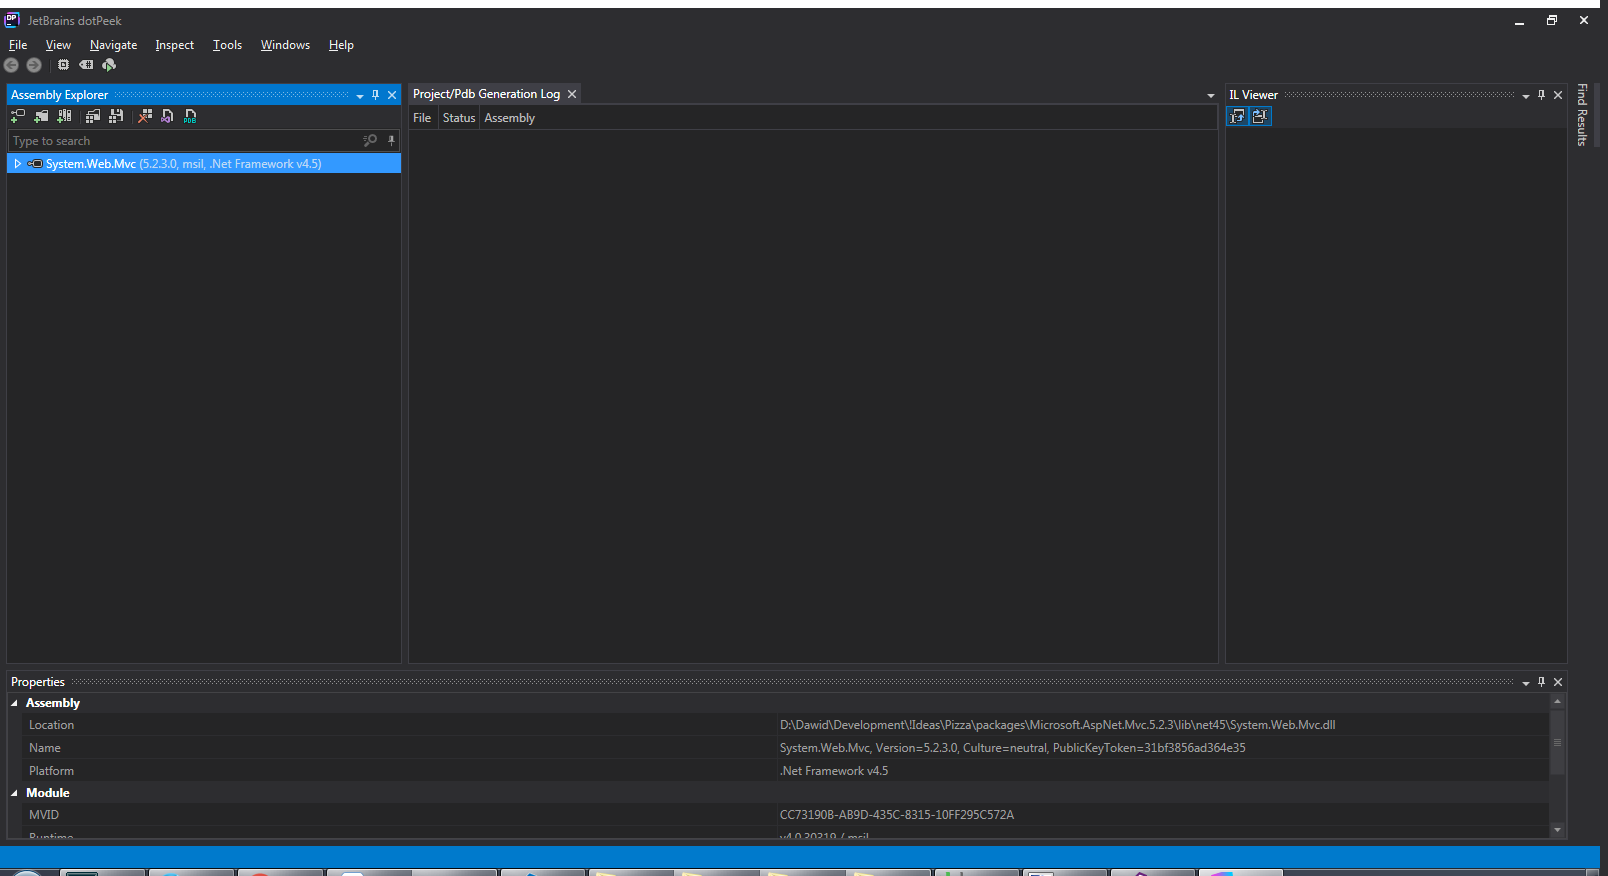
Task: Toggle second sync icon in IL Viewer
Action: tap(1260, 116)
